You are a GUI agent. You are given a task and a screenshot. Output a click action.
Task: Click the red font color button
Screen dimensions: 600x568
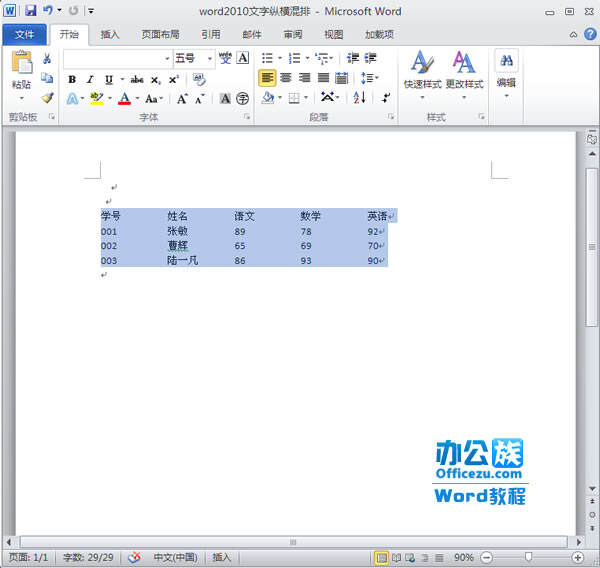pos(124,98)
